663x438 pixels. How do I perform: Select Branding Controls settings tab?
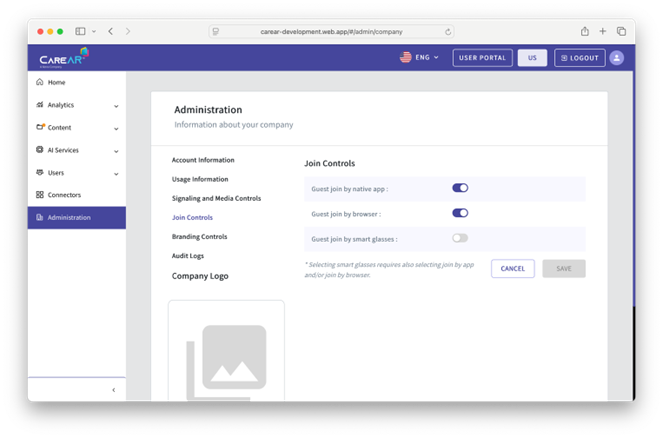coord(199,237)
